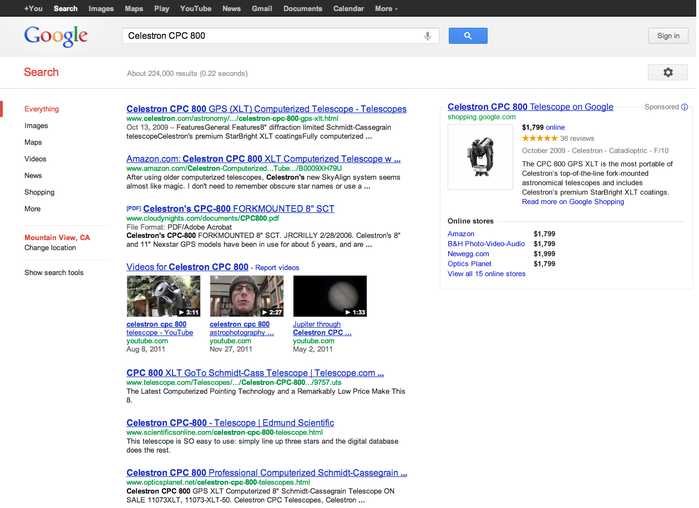
Task: Click the $1,799 online price link
Action: point(543,127)
